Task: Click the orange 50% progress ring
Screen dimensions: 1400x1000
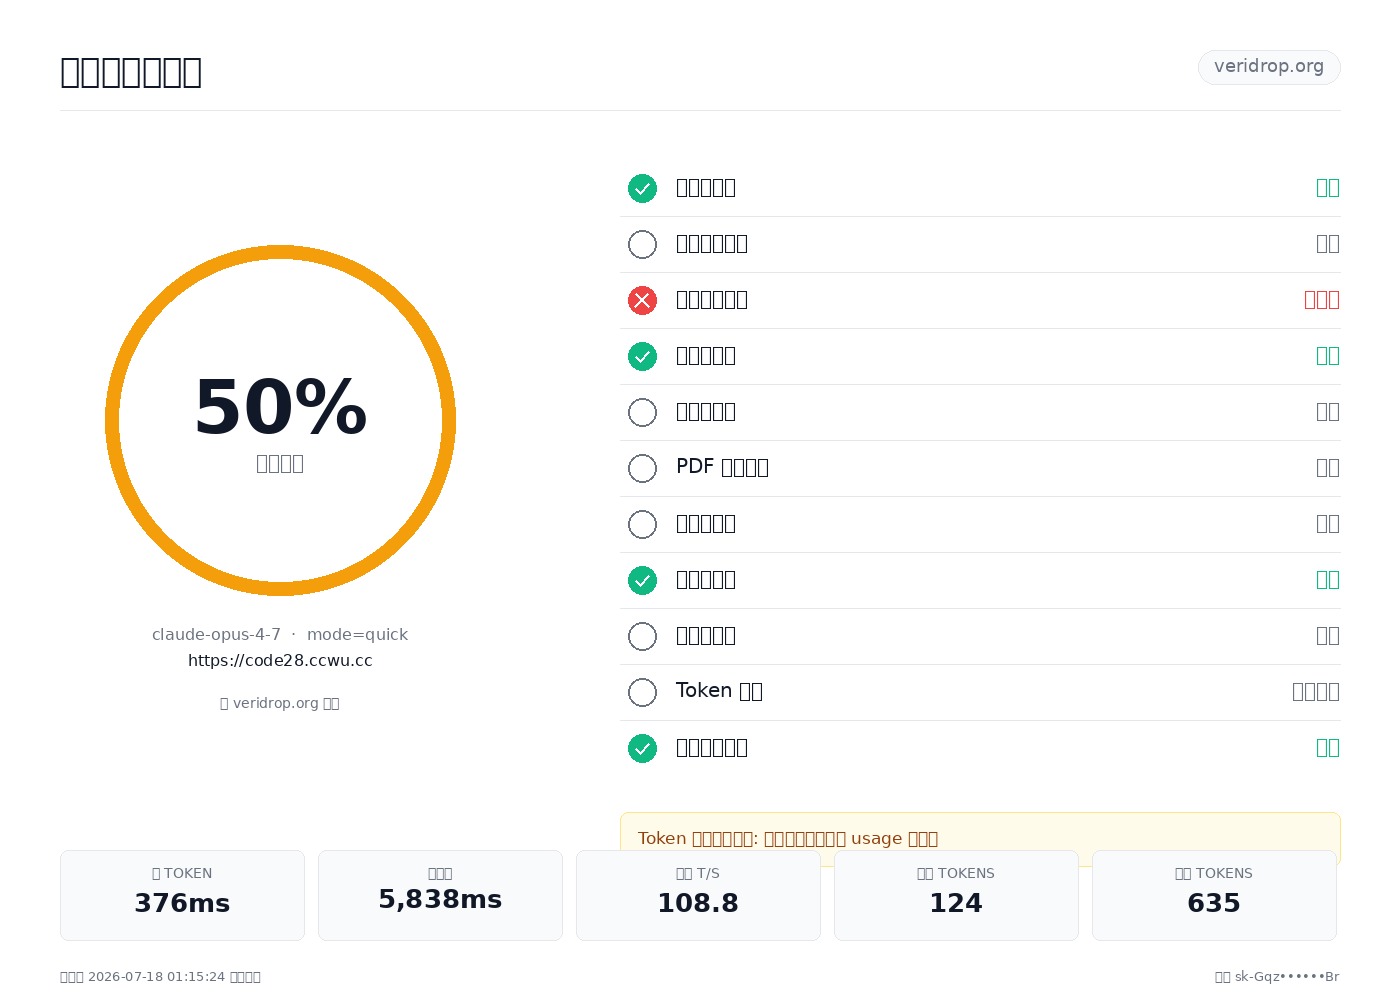Action: point(280,420)
